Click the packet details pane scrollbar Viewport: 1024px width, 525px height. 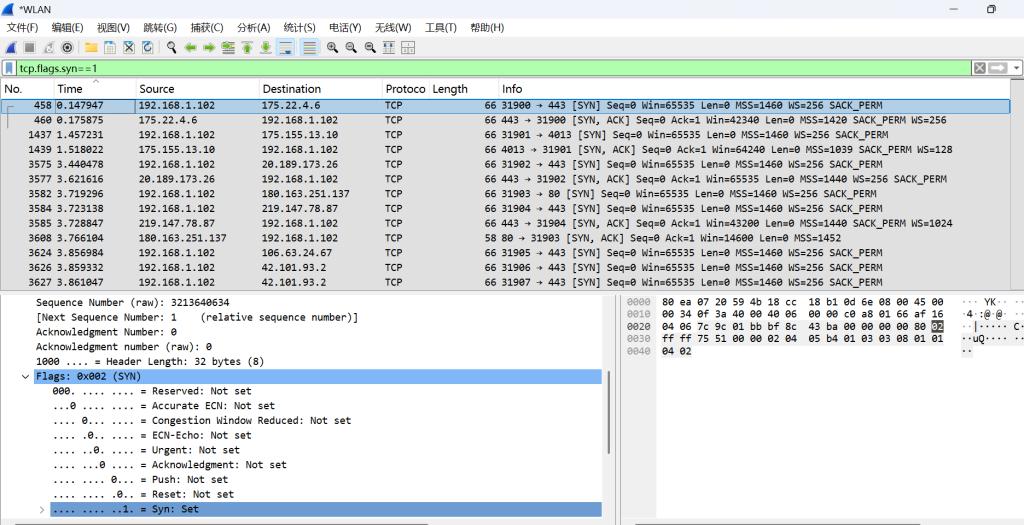[x=609, y=411]
